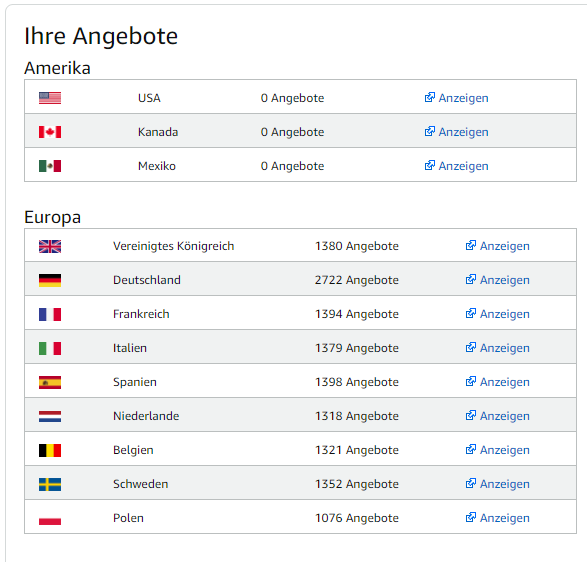587x562 pixels.
Task: Click the external-link icon in Italien row
Action: [471, 347]
